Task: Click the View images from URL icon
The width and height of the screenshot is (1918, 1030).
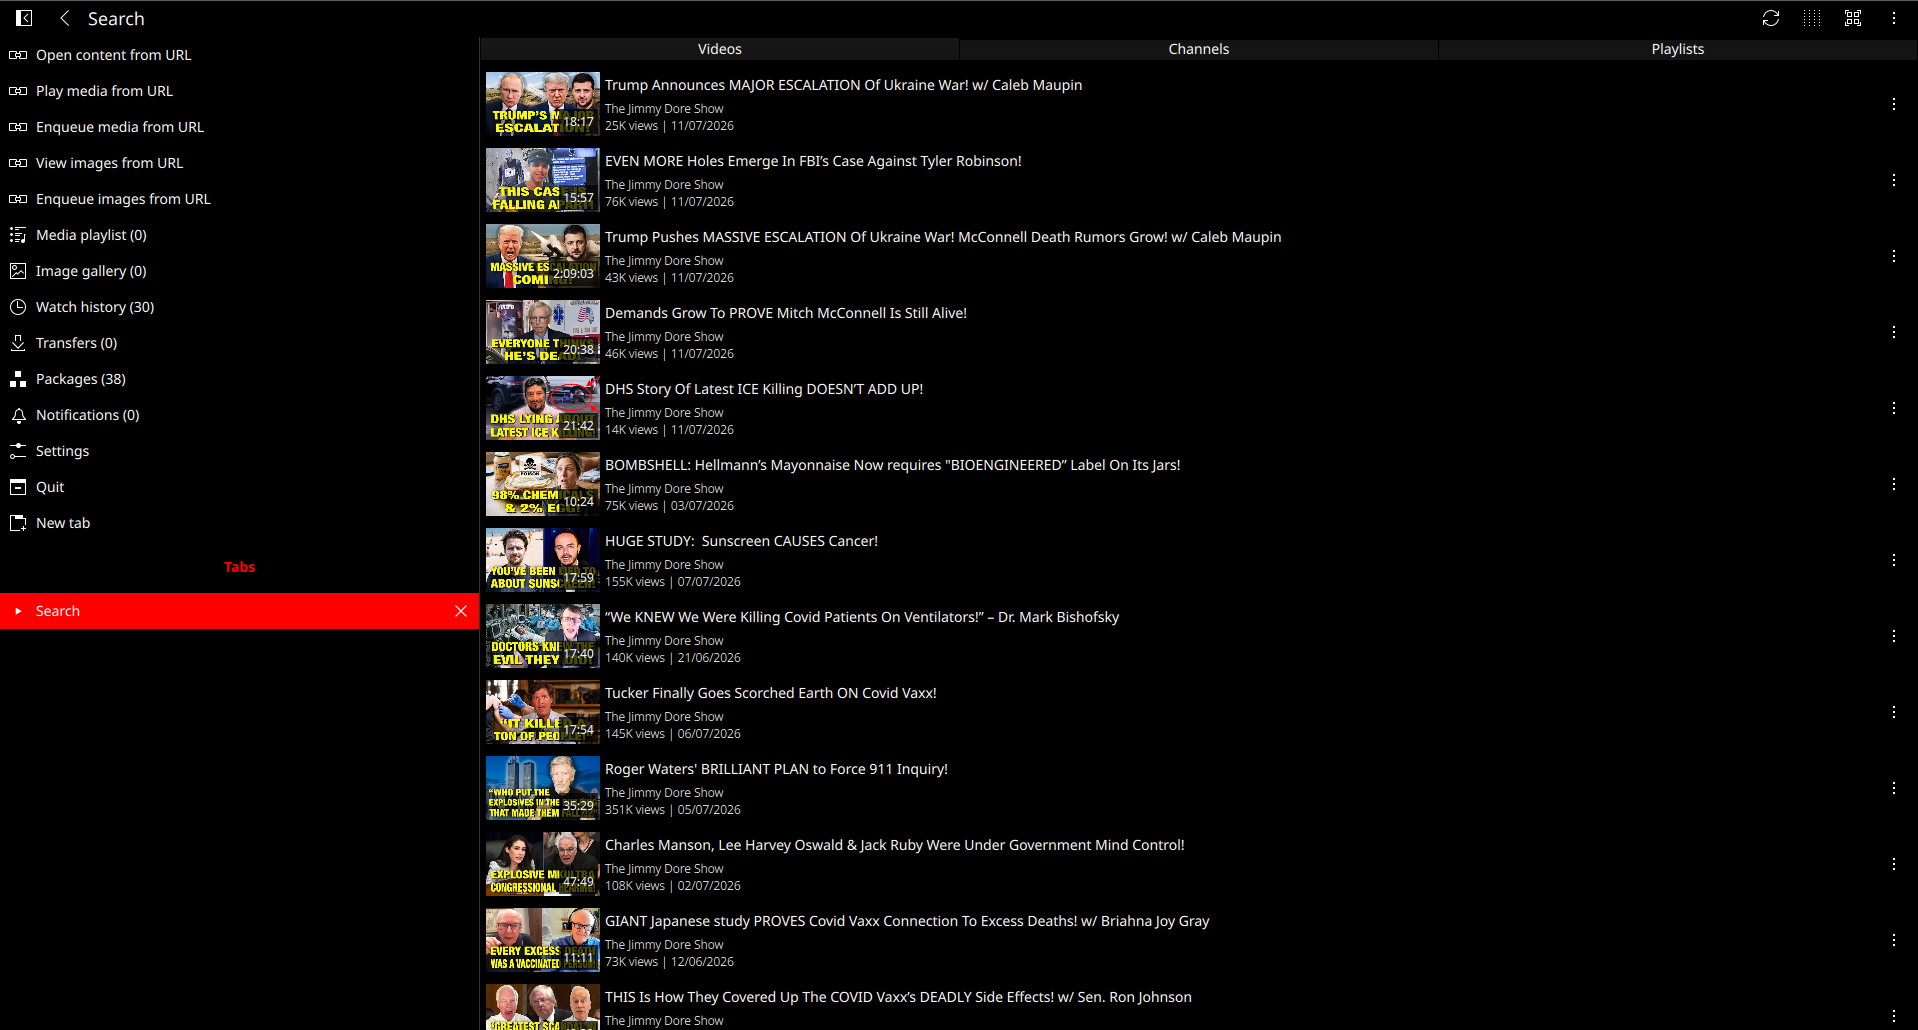Action: coord(18,163)
